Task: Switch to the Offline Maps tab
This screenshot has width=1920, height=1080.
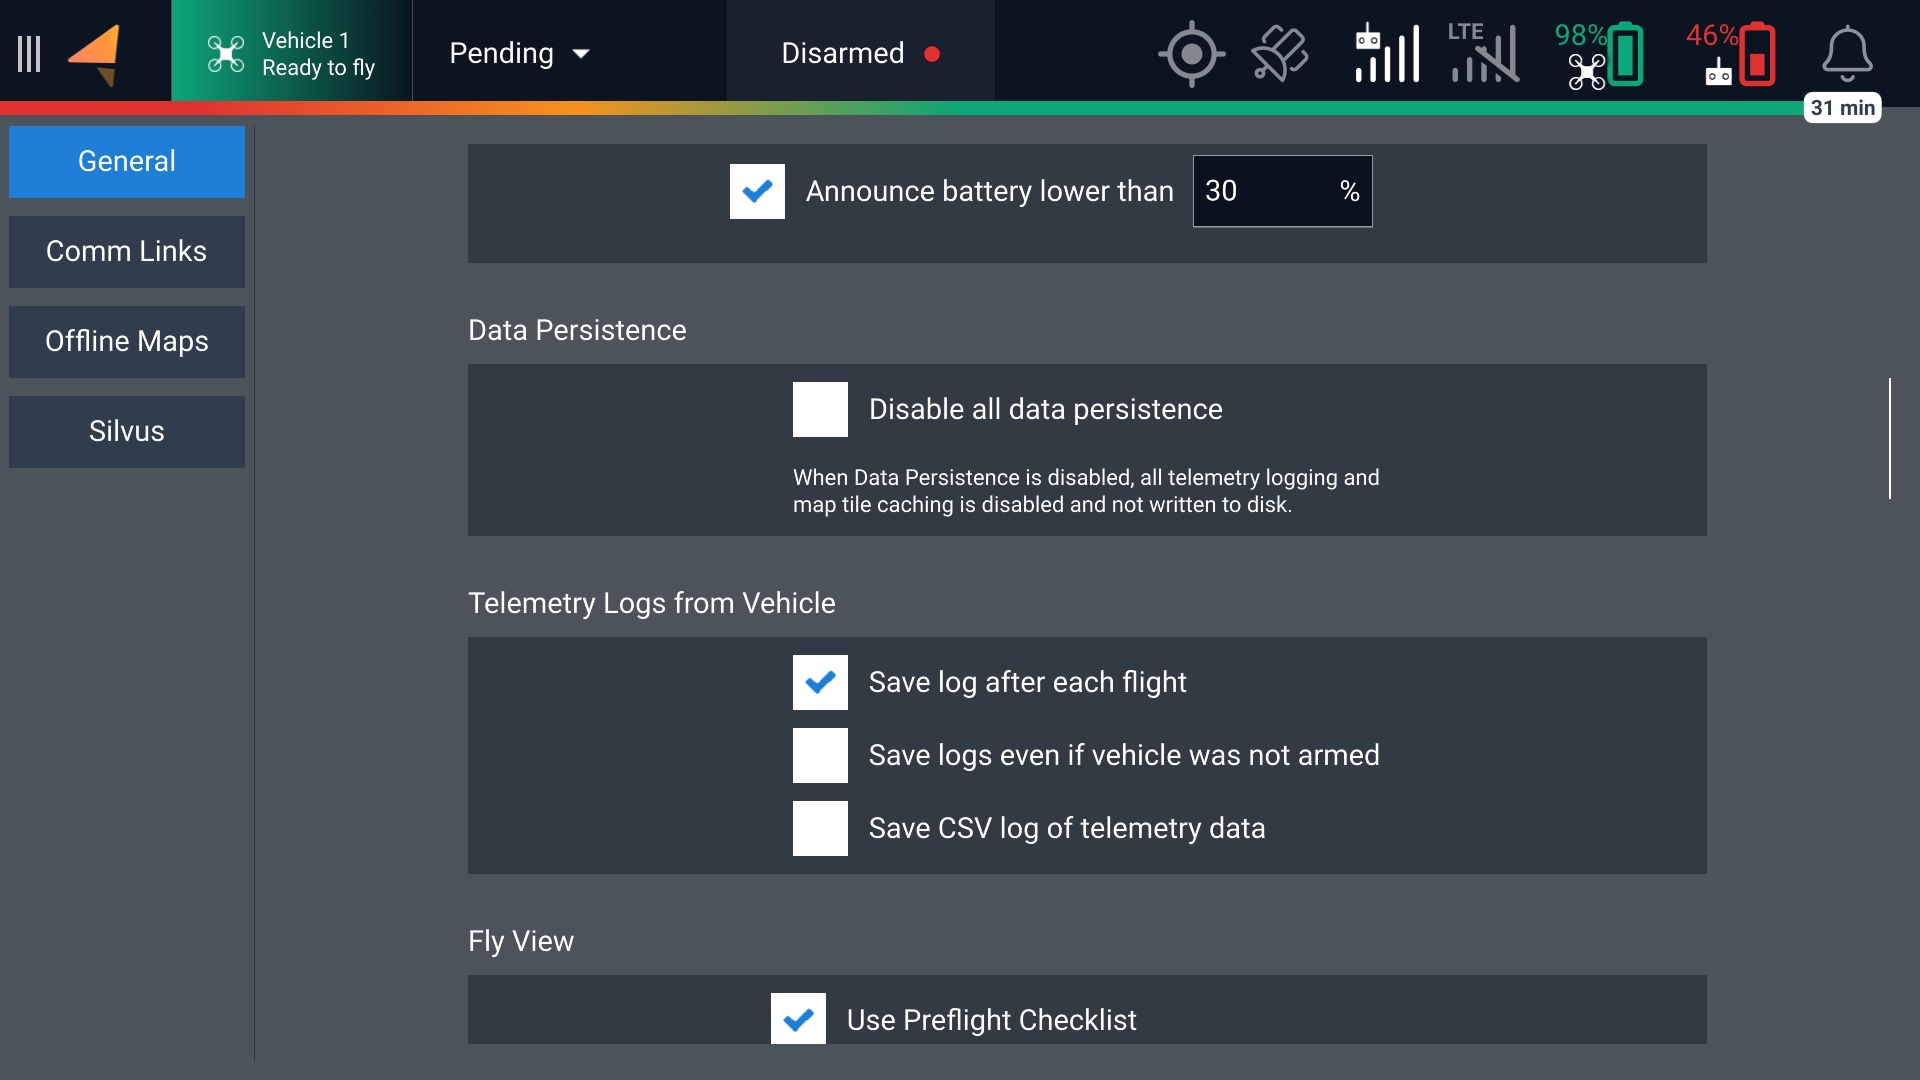Action: (127, 342)
